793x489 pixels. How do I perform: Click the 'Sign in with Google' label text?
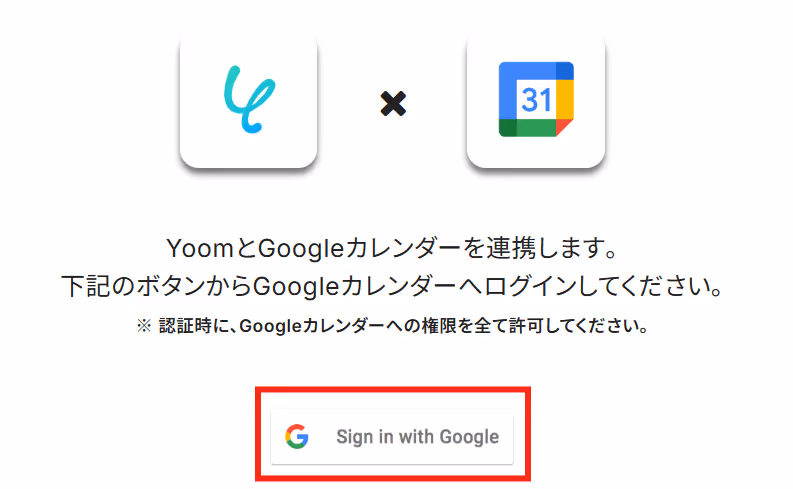[x=418, y=436]
